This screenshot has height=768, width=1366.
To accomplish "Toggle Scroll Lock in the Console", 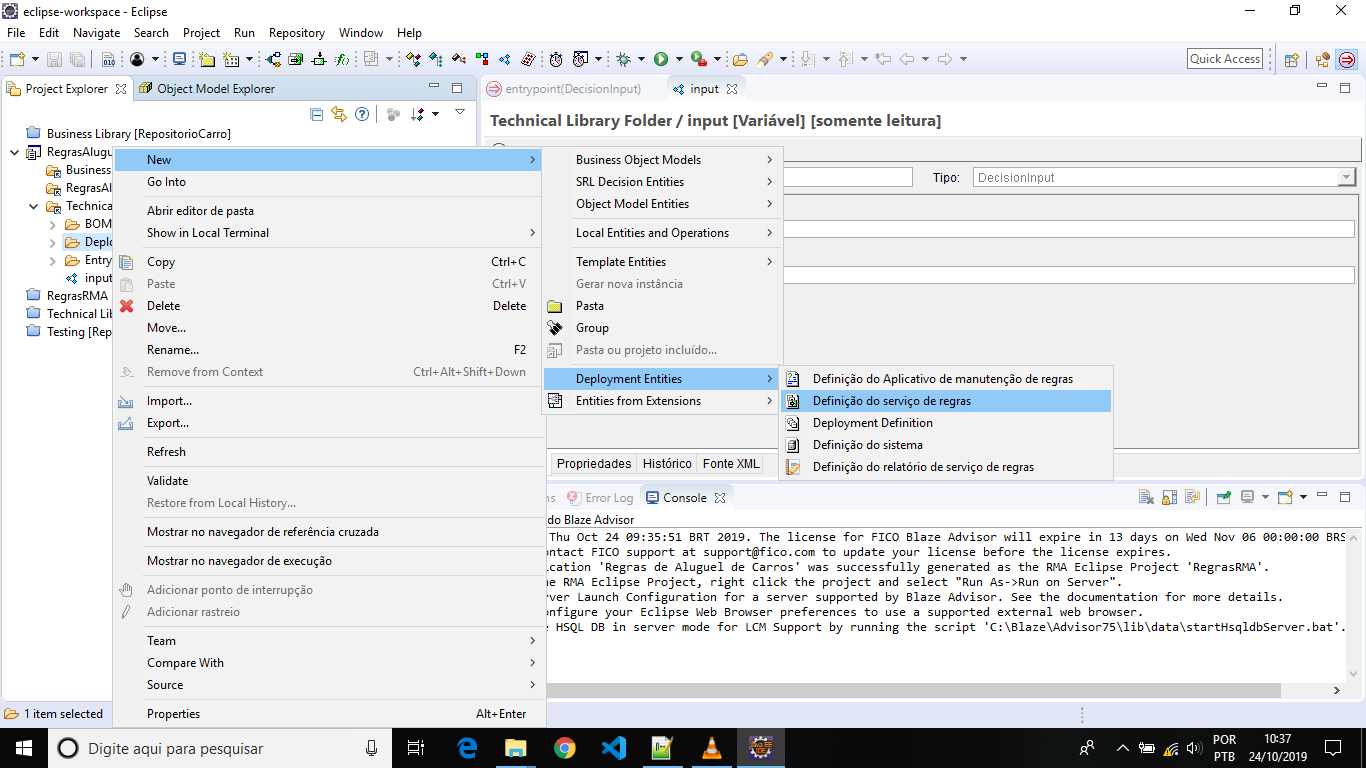I will click(x=1168, y=497).
